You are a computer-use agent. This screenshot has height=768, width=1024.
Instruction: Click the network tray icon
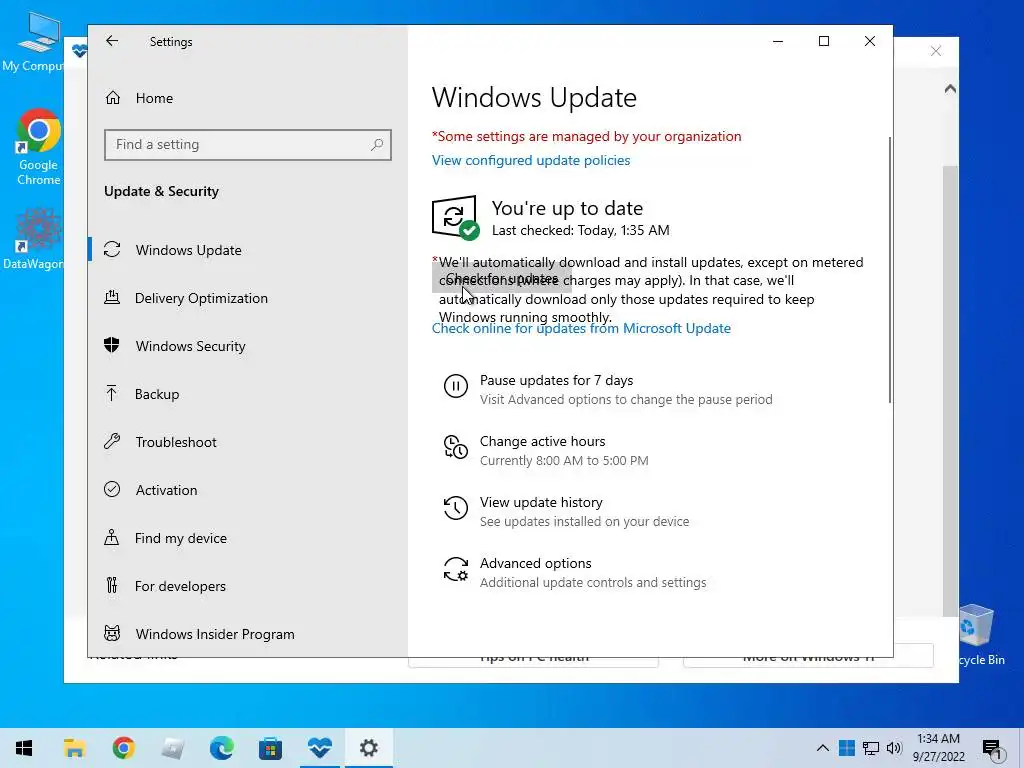click(x=871, y=748)
